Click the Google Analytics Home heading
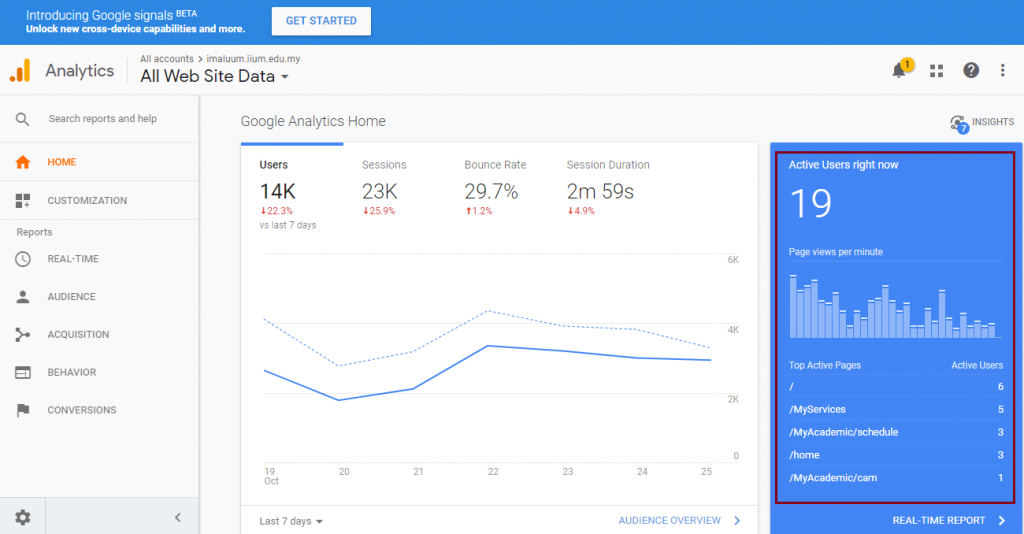 [x=313, y=121]
